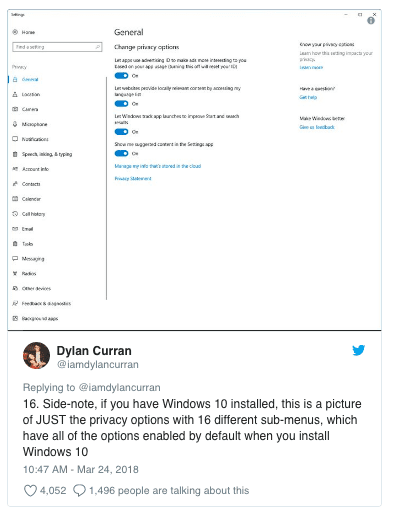
Task: Disable the advertising ID toggle
Action: (x=121, y=76)
